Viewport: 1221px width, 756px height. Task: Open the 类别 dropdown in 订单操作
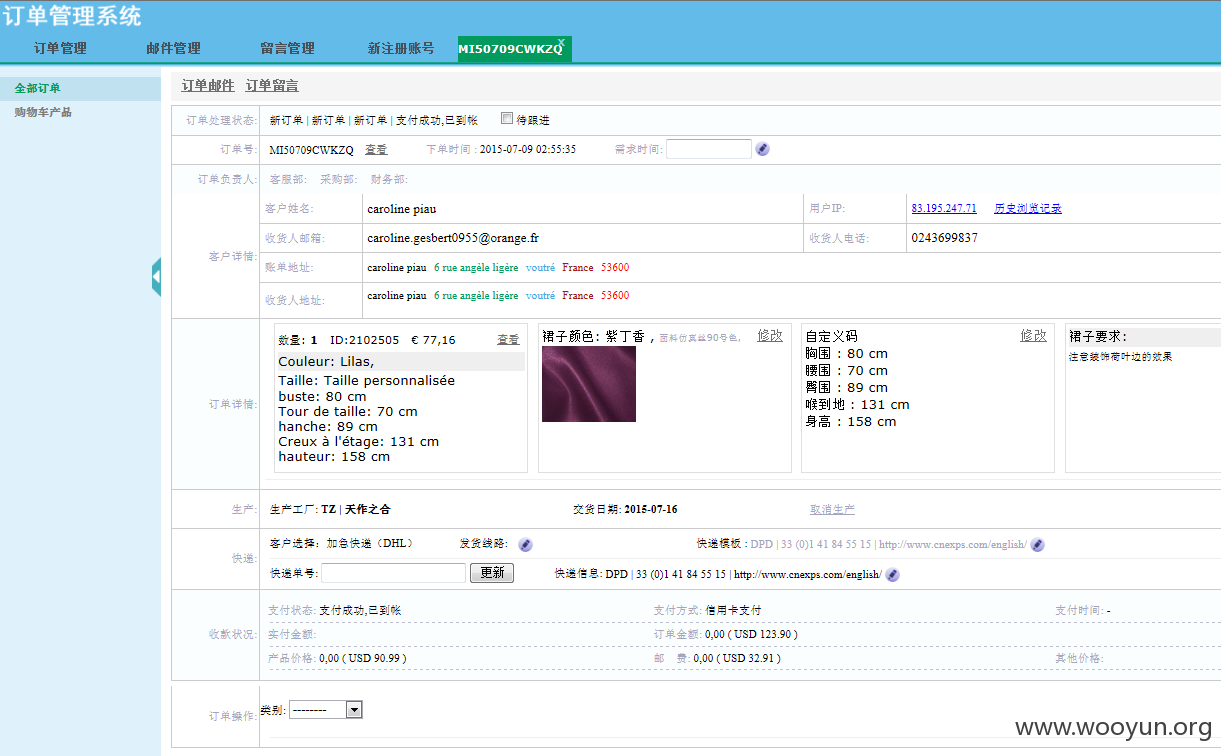tap(326, 710)
